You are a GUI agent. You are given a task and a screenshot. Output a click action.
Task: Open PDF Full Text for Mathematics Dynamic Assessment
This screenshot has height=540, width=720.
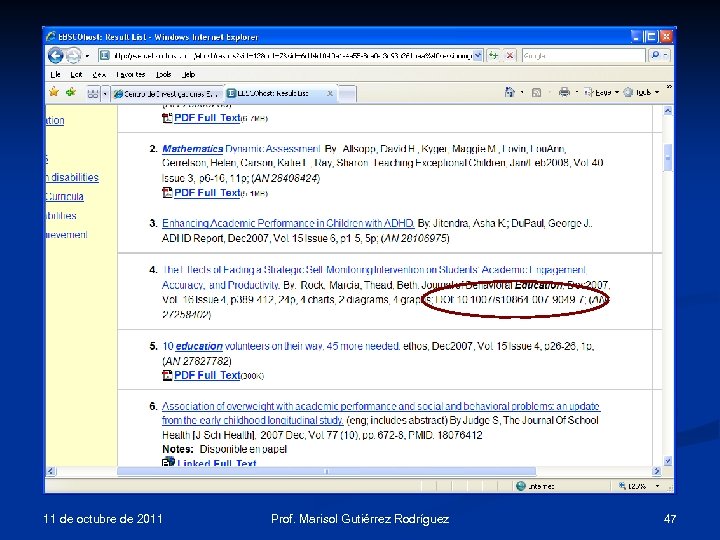[207, 193]
